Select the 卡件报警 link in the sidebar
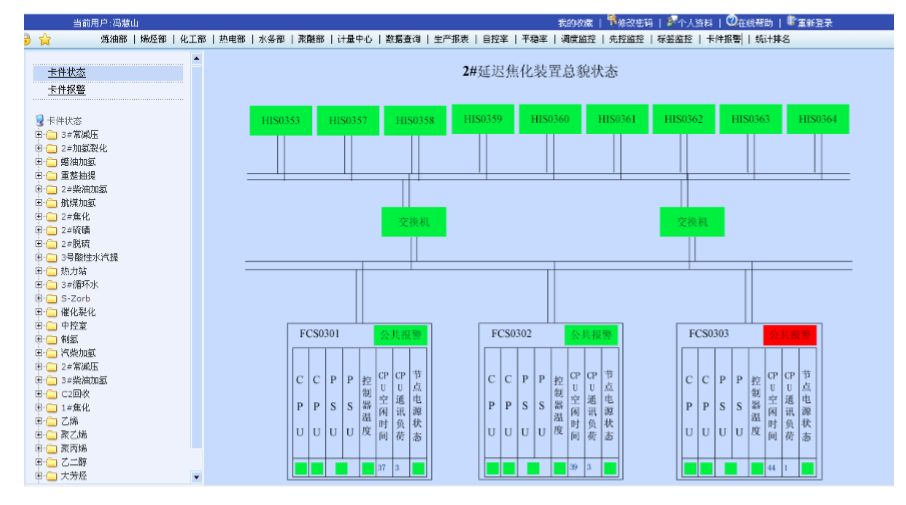 66,90
